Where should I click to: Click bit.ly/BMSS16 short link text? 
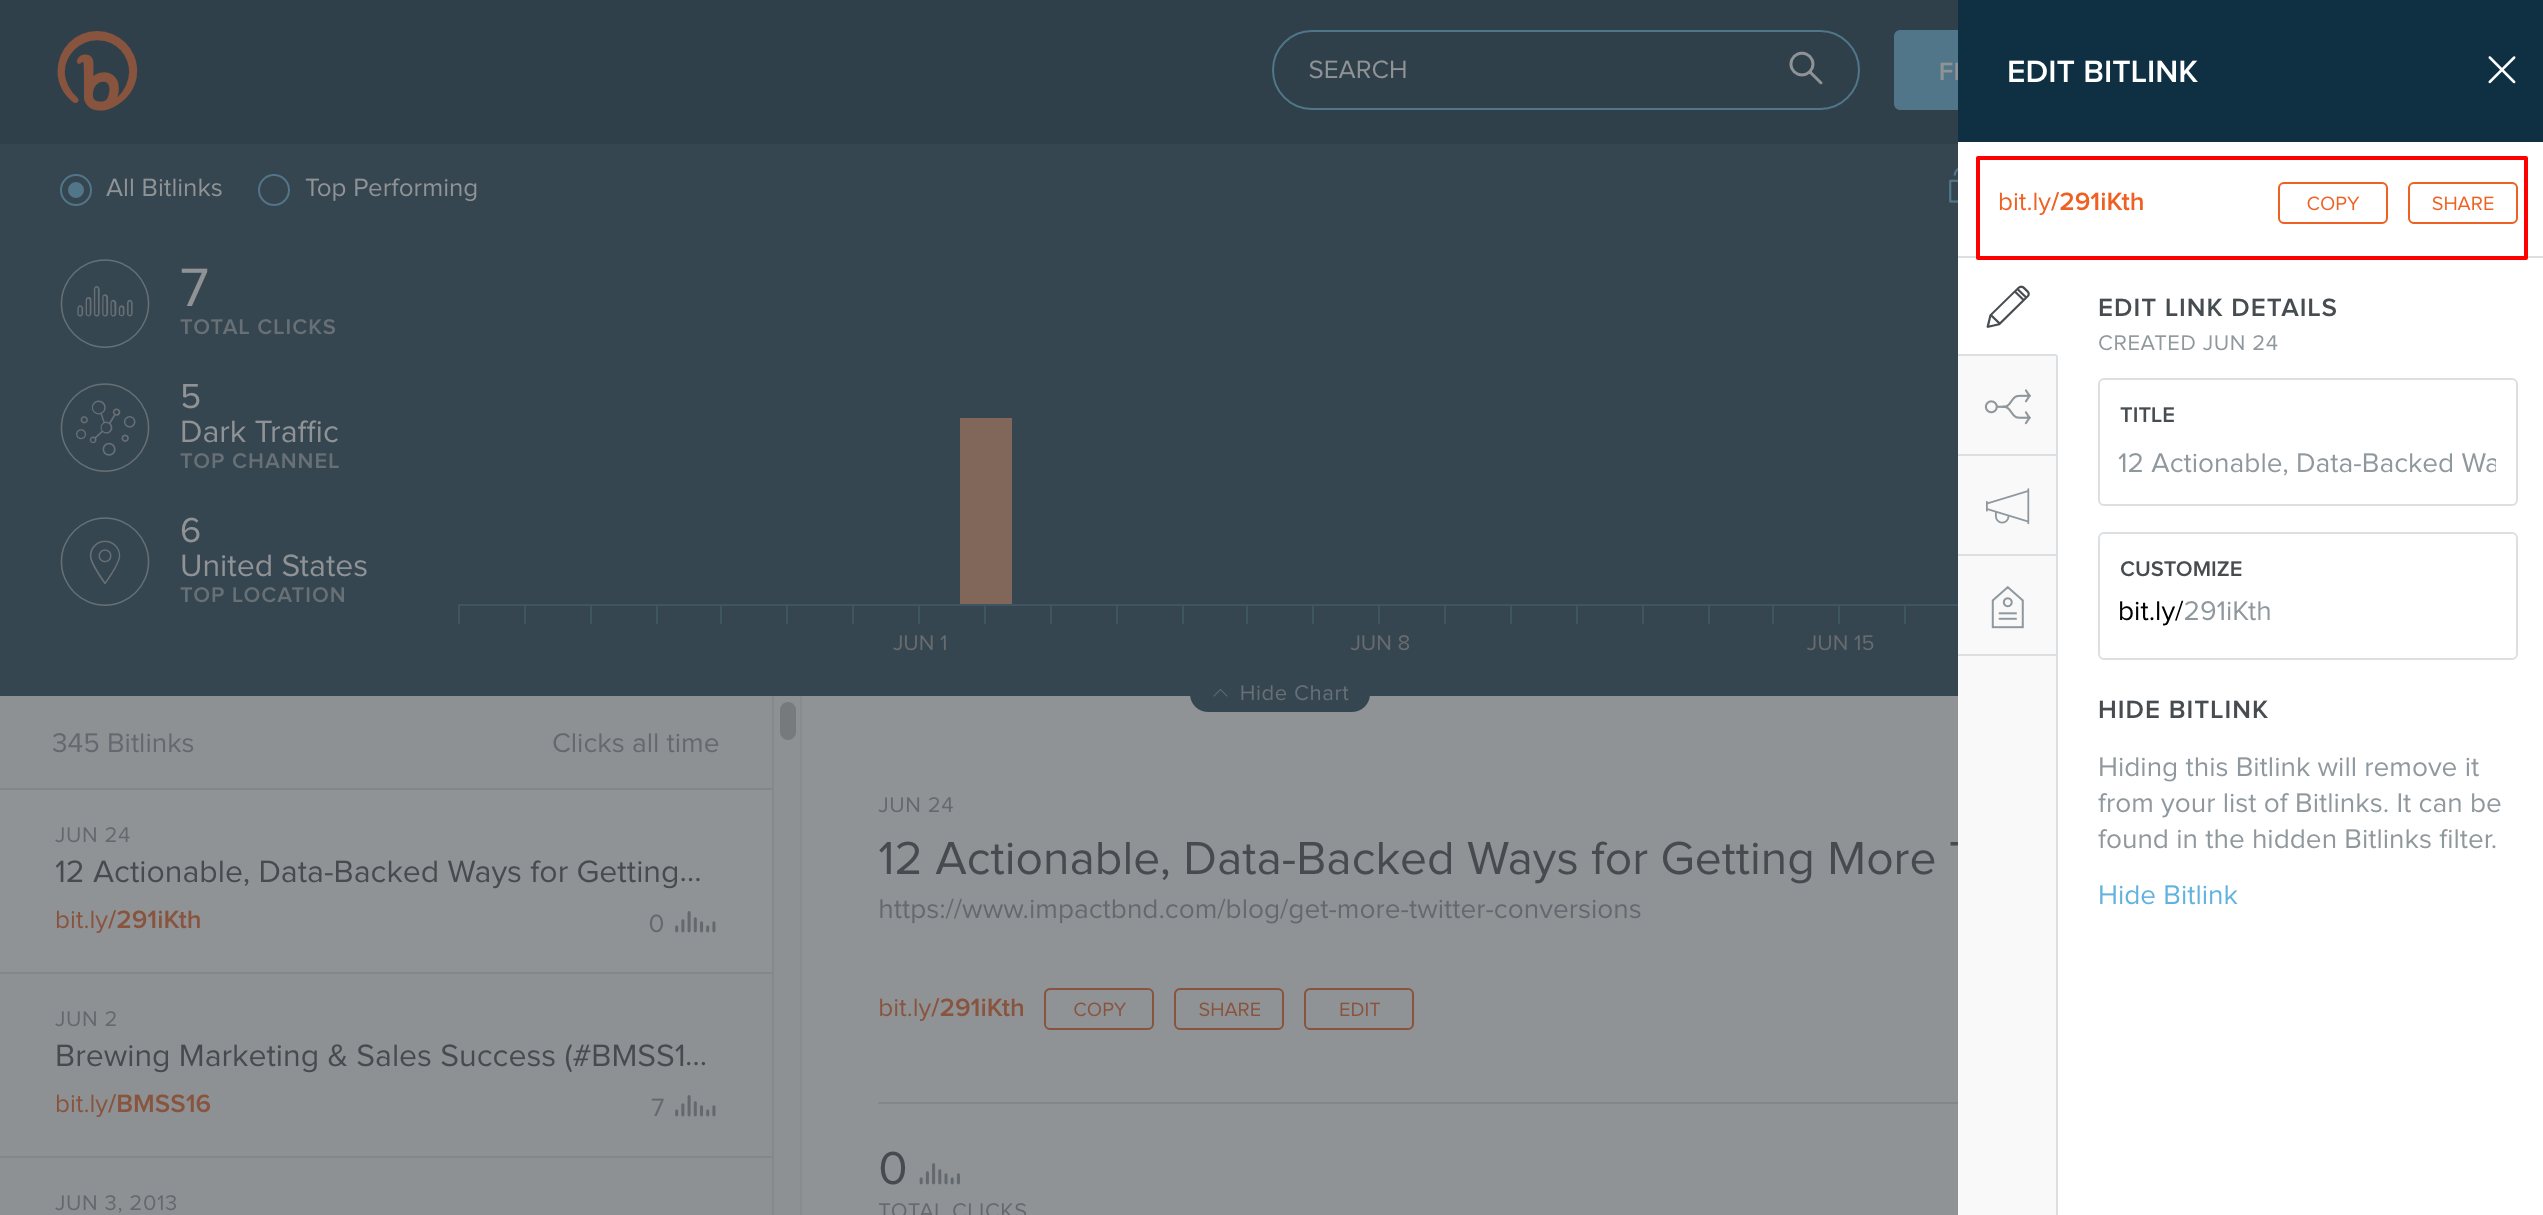[133, 1104]
